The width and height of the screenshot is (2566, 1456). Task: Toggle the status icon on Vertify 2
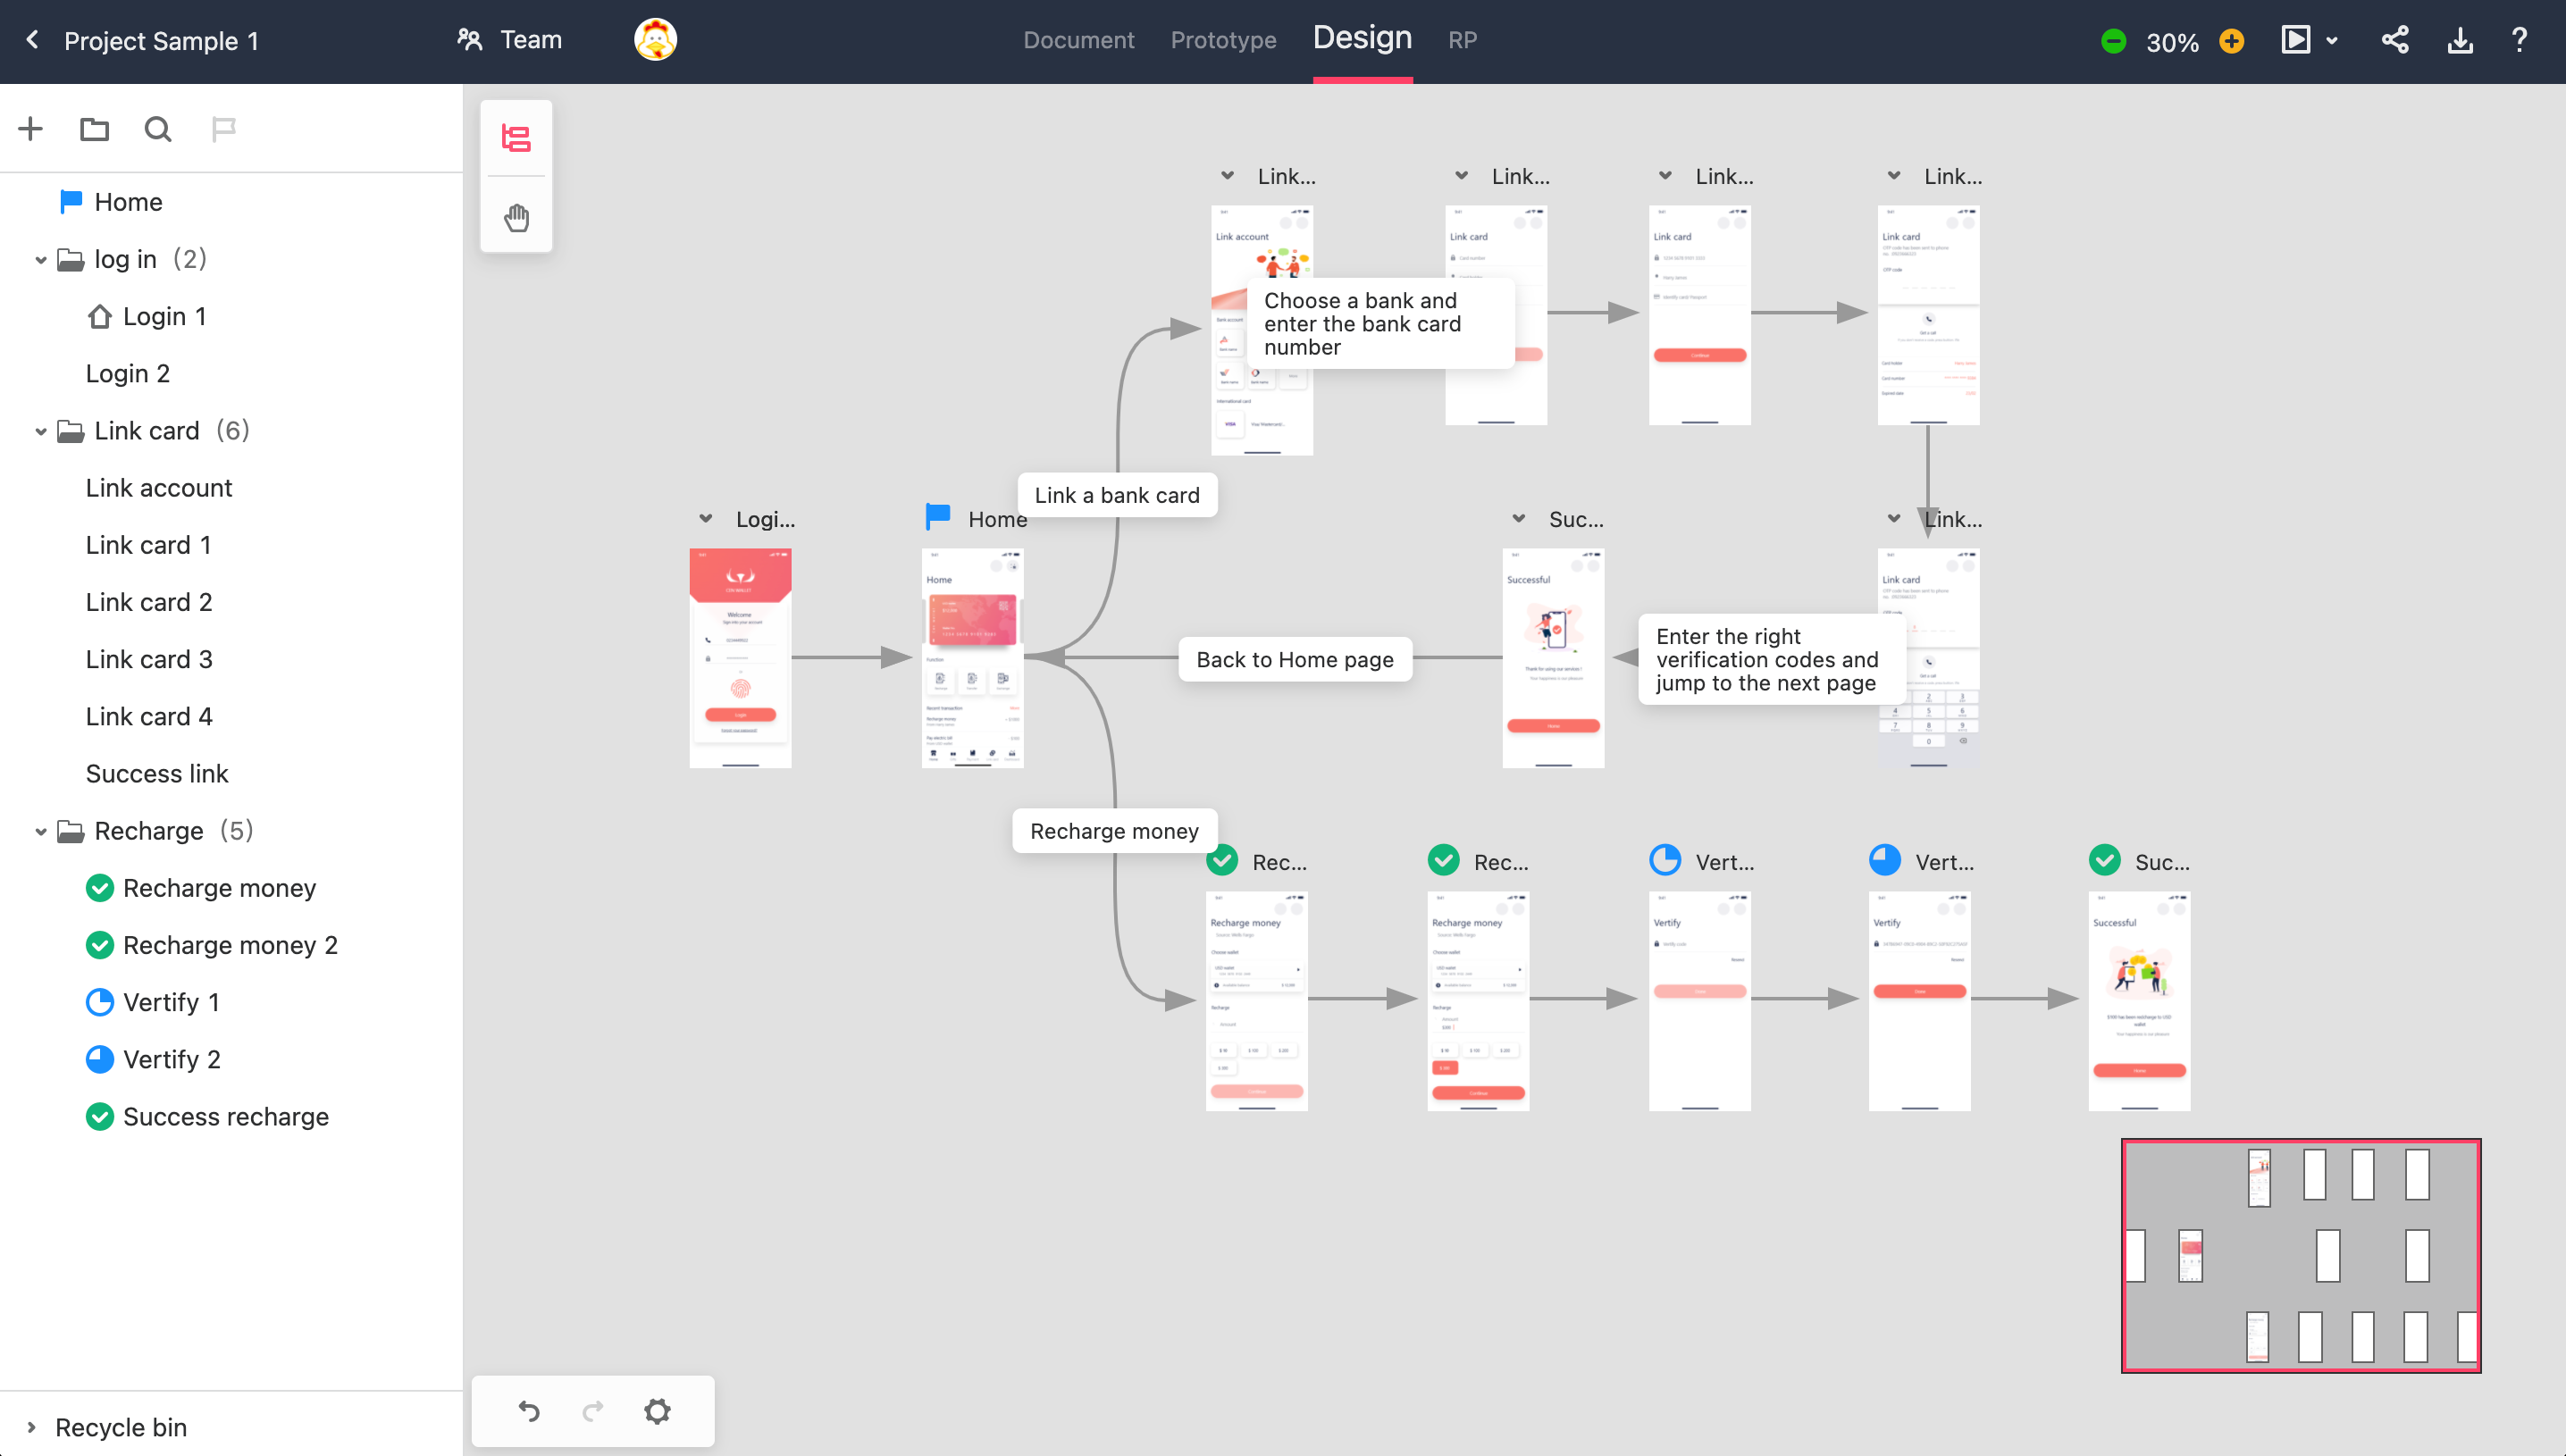coord(100,1059)
